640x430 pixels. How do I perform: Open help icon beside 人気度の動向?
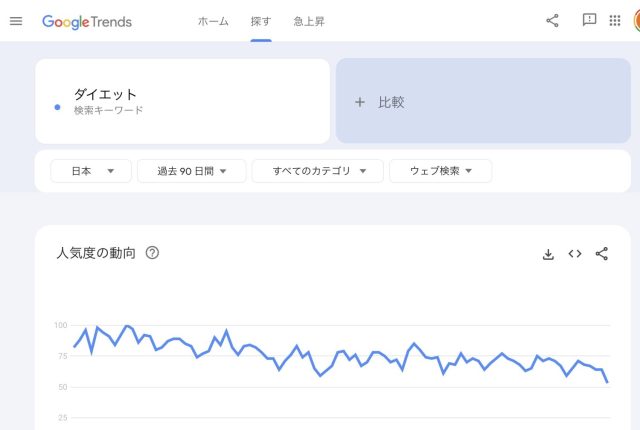152,253
